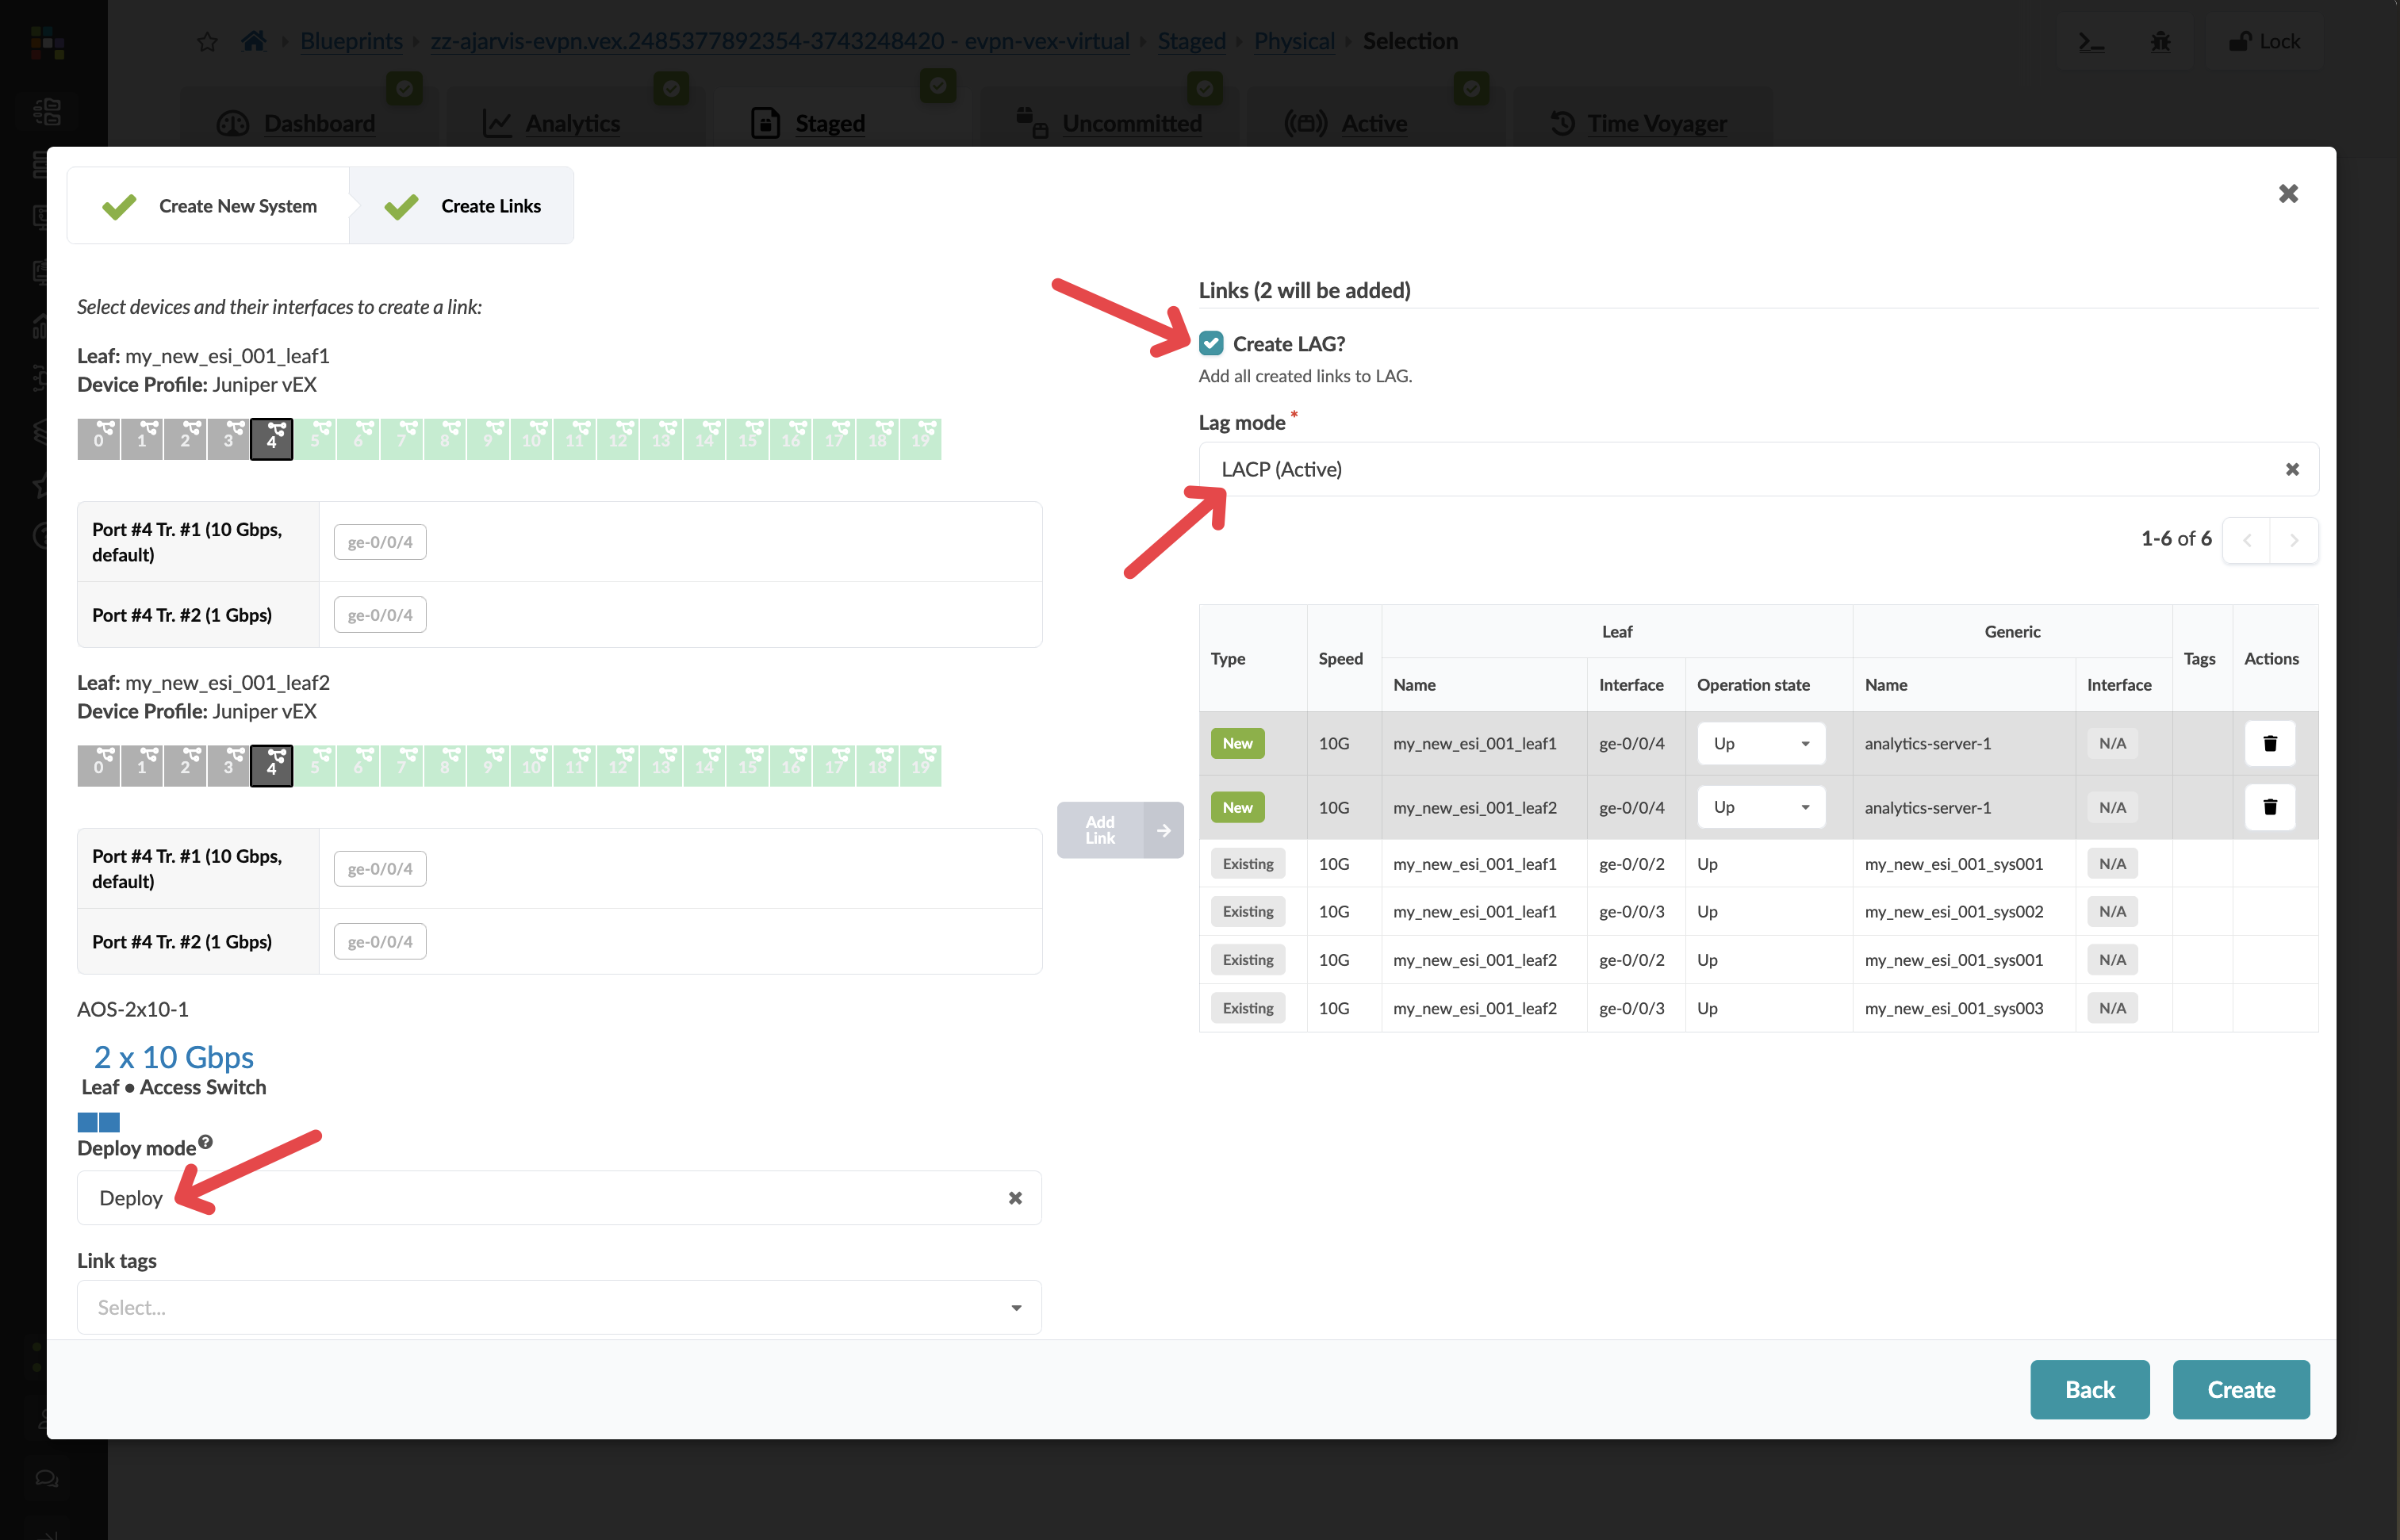Click the bug report icon in the header
Viewport: 2400px width, 1540px height.
click(x=2161, y=42)
